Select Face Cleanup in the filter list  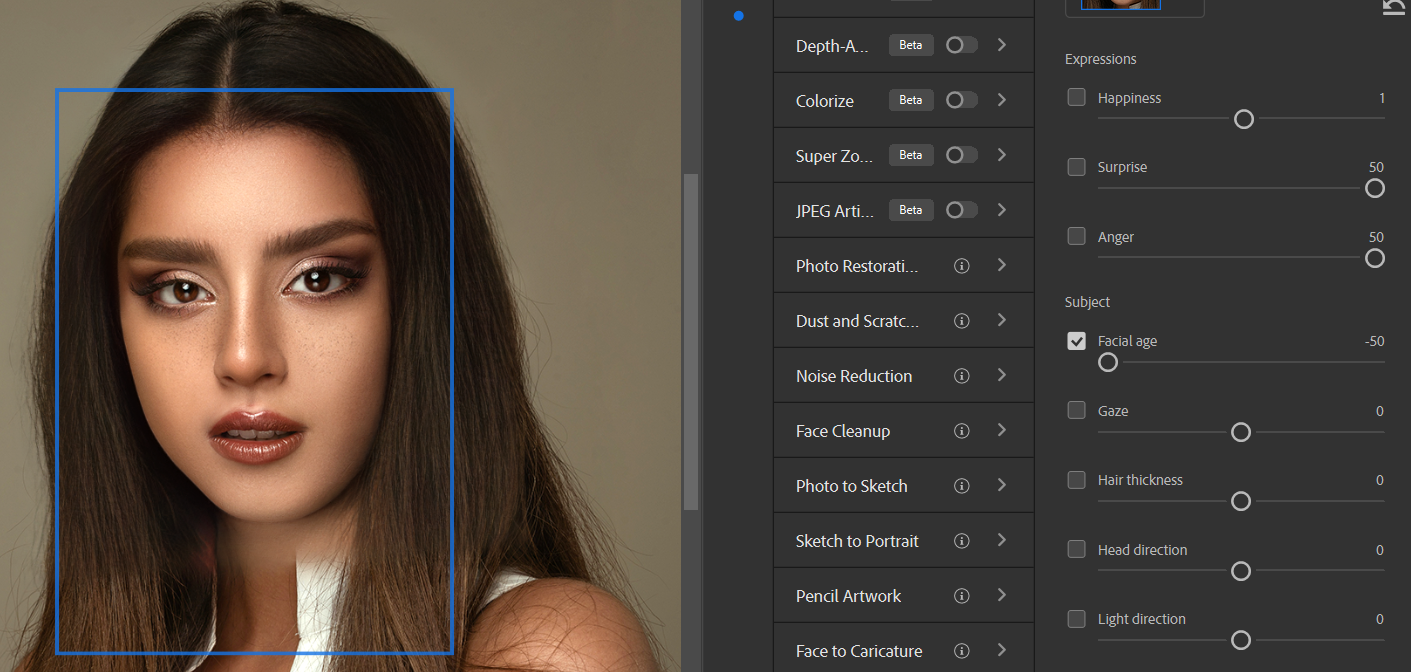[x=842, y=431]
